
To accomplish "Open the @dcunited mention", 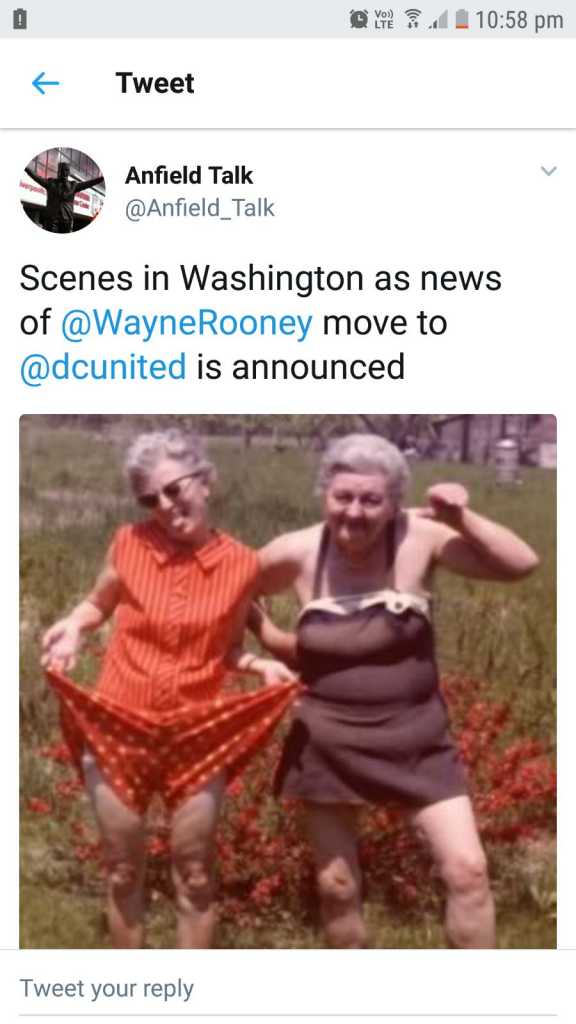I will click(103, 366).
